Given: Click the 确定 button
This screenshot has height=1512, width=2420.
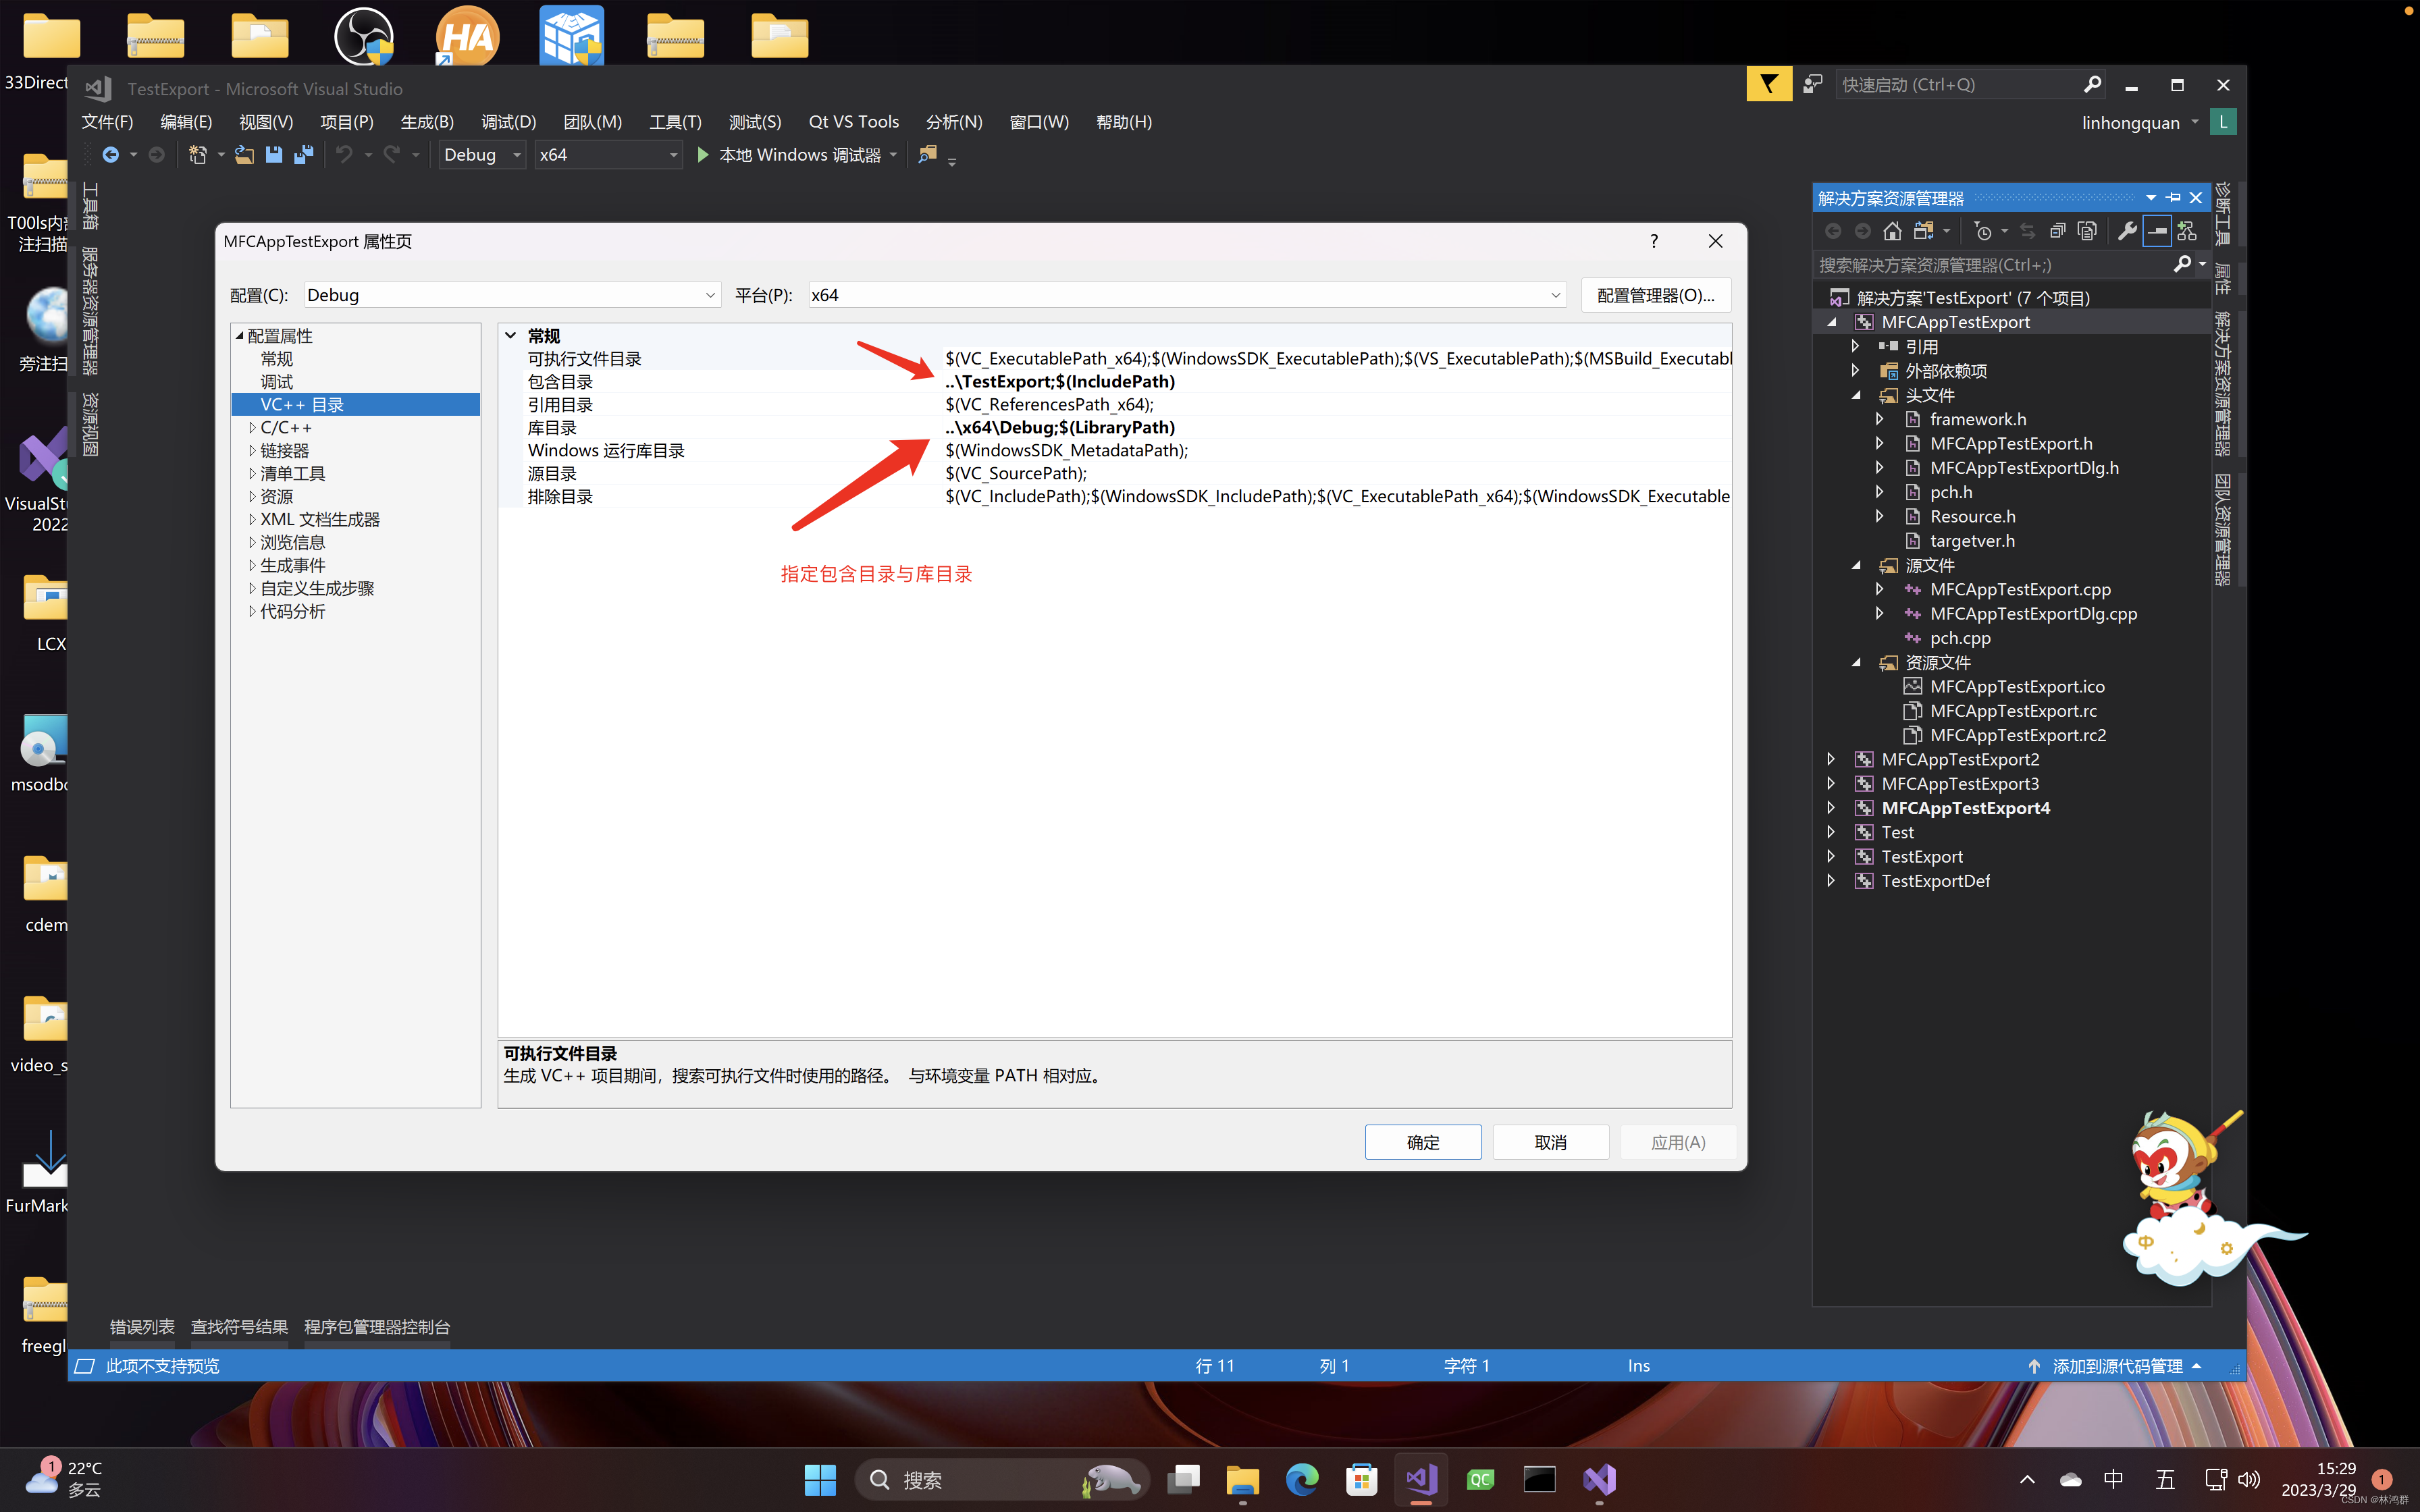Looking at the screenshot, I should click(x=1423, y=1142).
